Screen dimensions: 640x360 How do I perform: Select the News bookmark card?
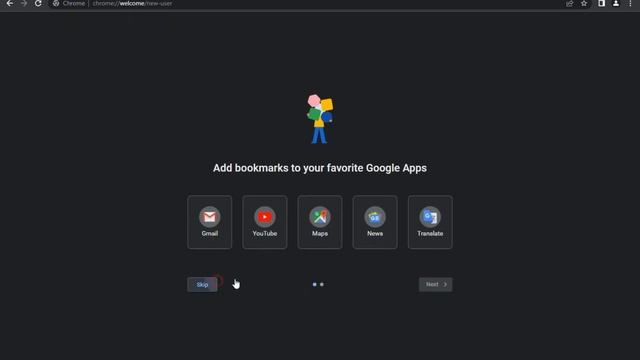375,222
